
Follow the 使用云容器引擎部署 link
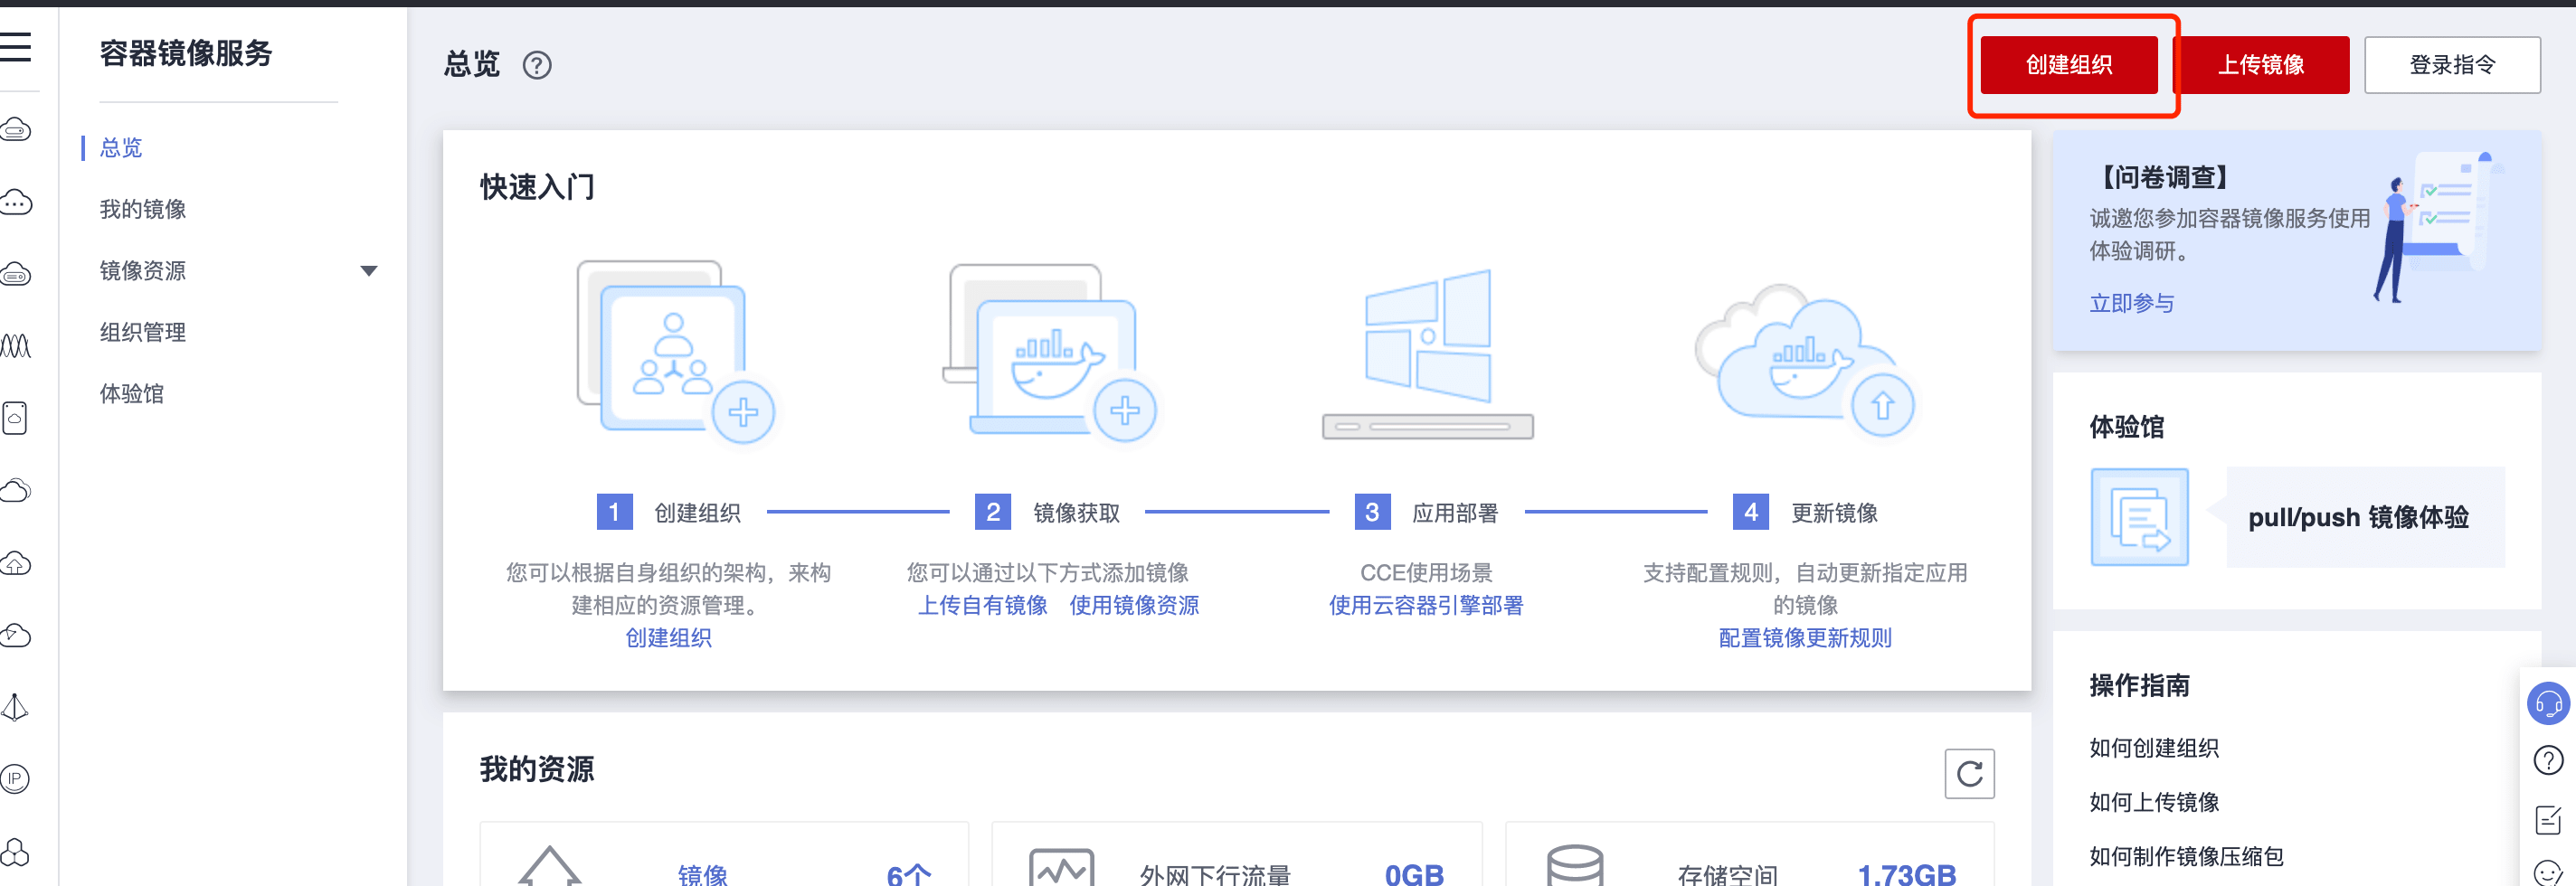pyautogui.click(x=1425, y=605)
